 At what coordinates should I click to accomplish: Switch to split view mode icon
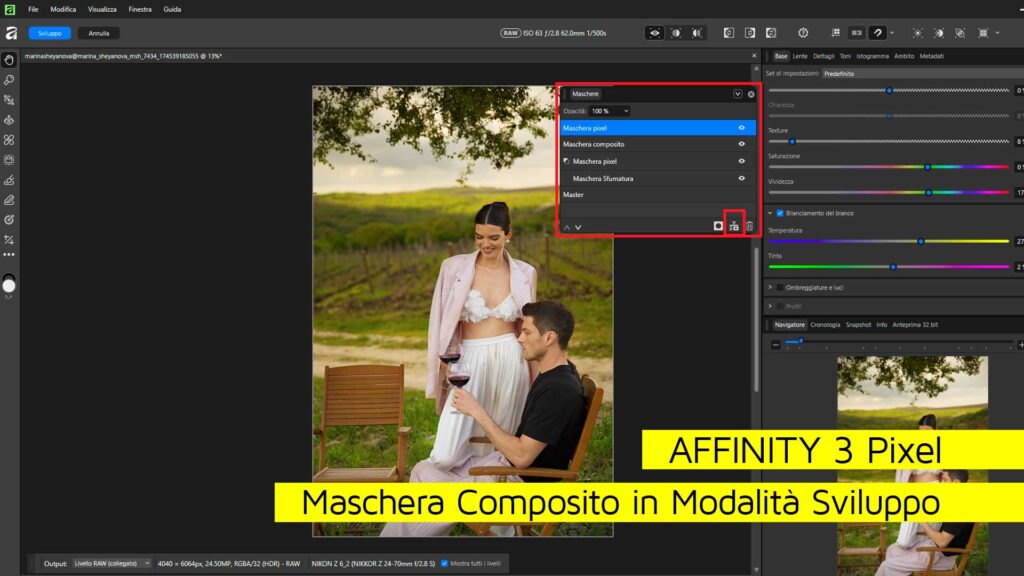tap(676, 33)
